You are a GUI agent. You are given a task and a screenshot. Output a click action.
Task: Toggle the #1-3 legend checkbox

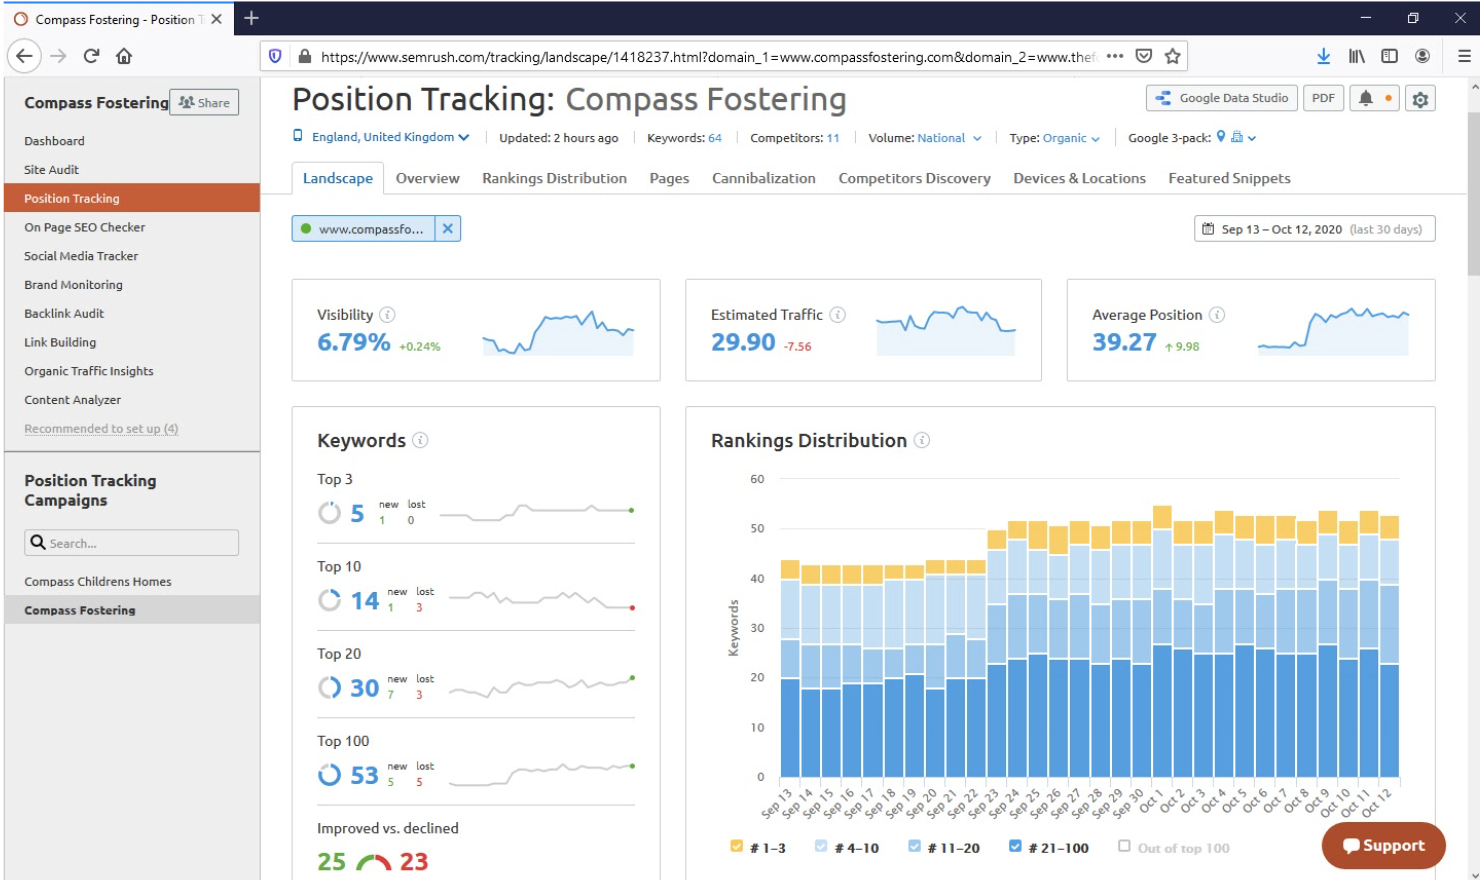pos(737,846)
